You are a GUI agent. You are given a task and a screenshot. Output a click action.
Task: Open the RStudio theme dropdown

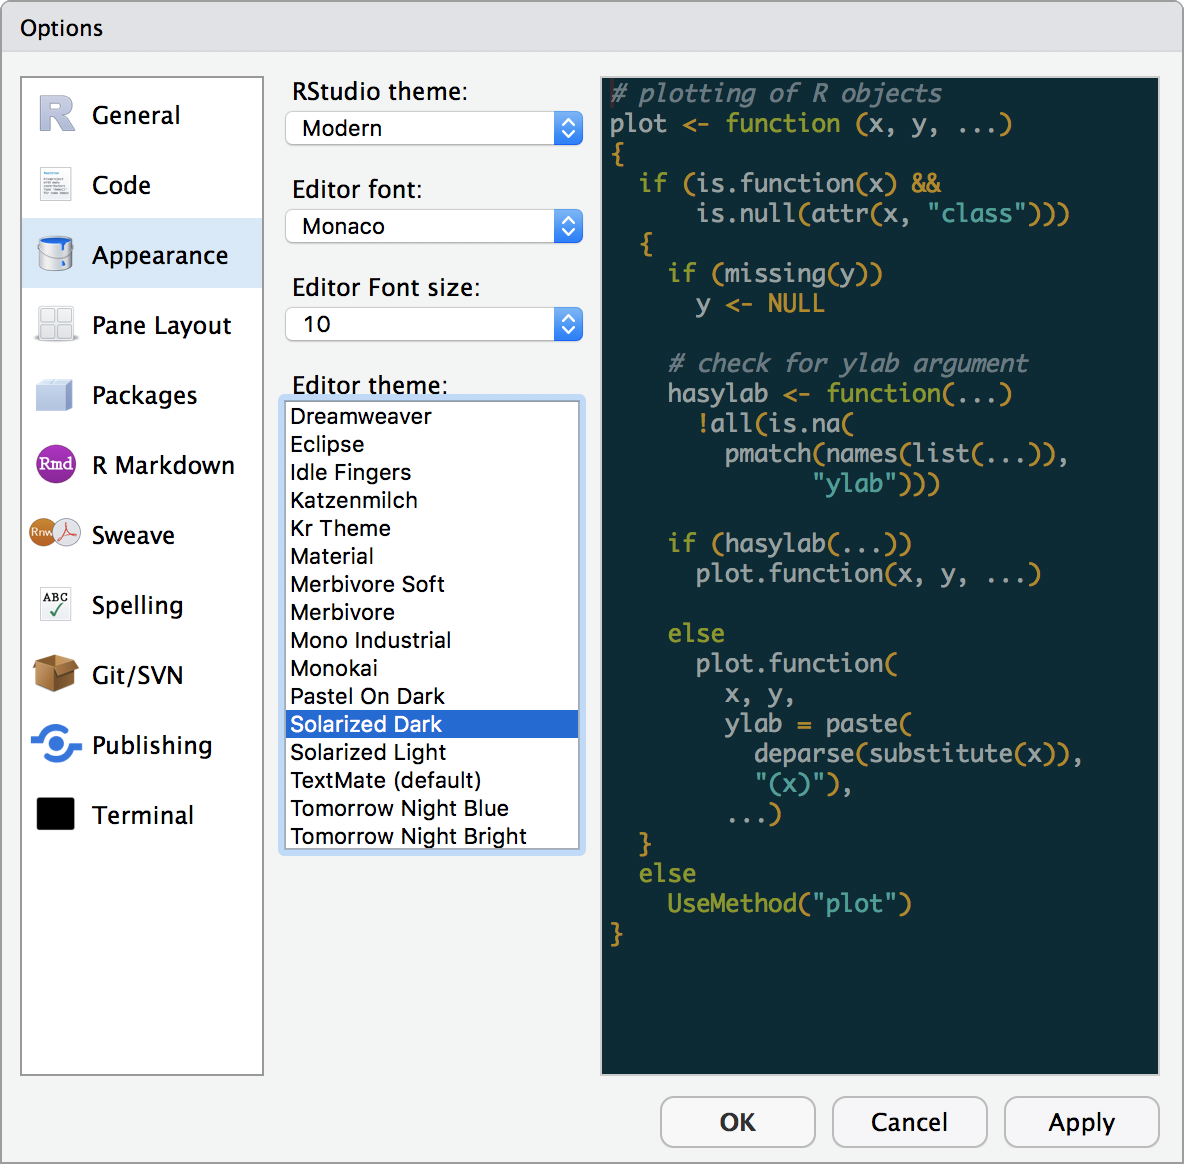tap(434, 128)
